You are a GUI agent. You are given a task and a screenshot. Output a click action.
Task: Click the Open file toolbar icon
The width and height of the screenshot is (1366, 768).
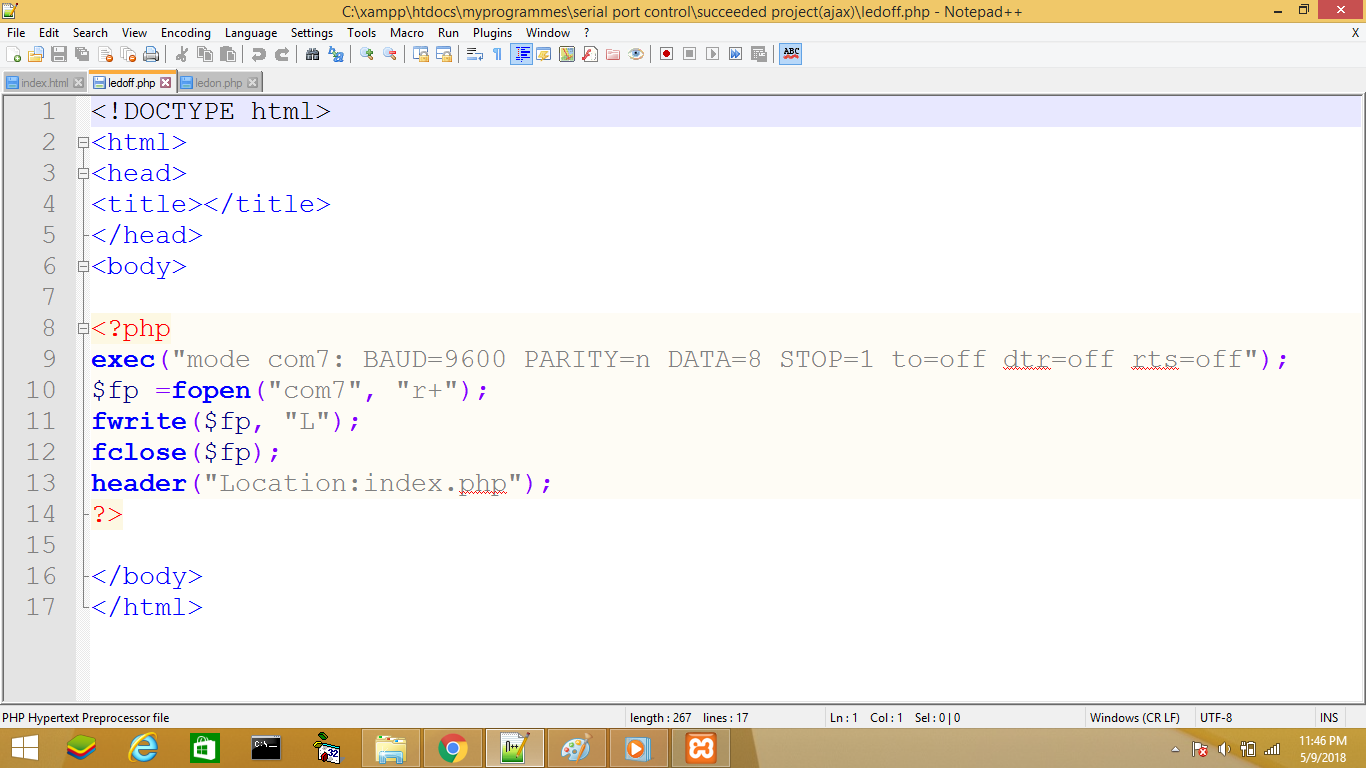coord(36,54)
